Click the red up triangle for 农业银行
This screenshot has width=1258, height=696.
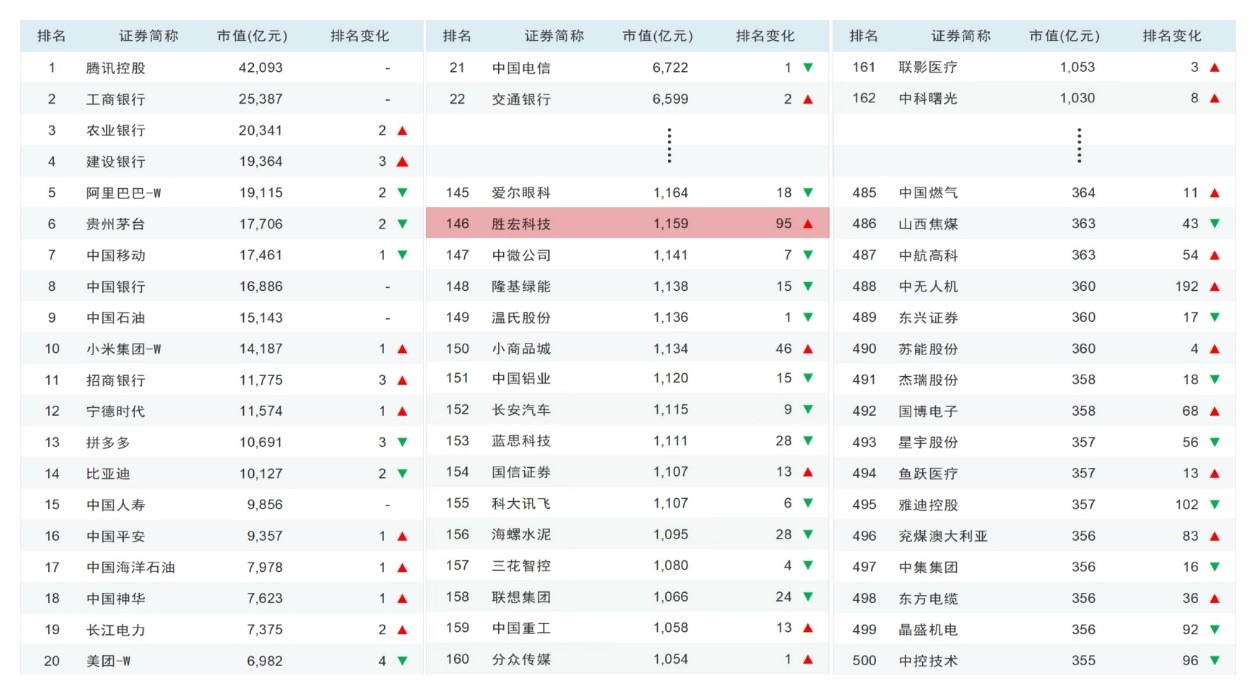coord(402,131)
